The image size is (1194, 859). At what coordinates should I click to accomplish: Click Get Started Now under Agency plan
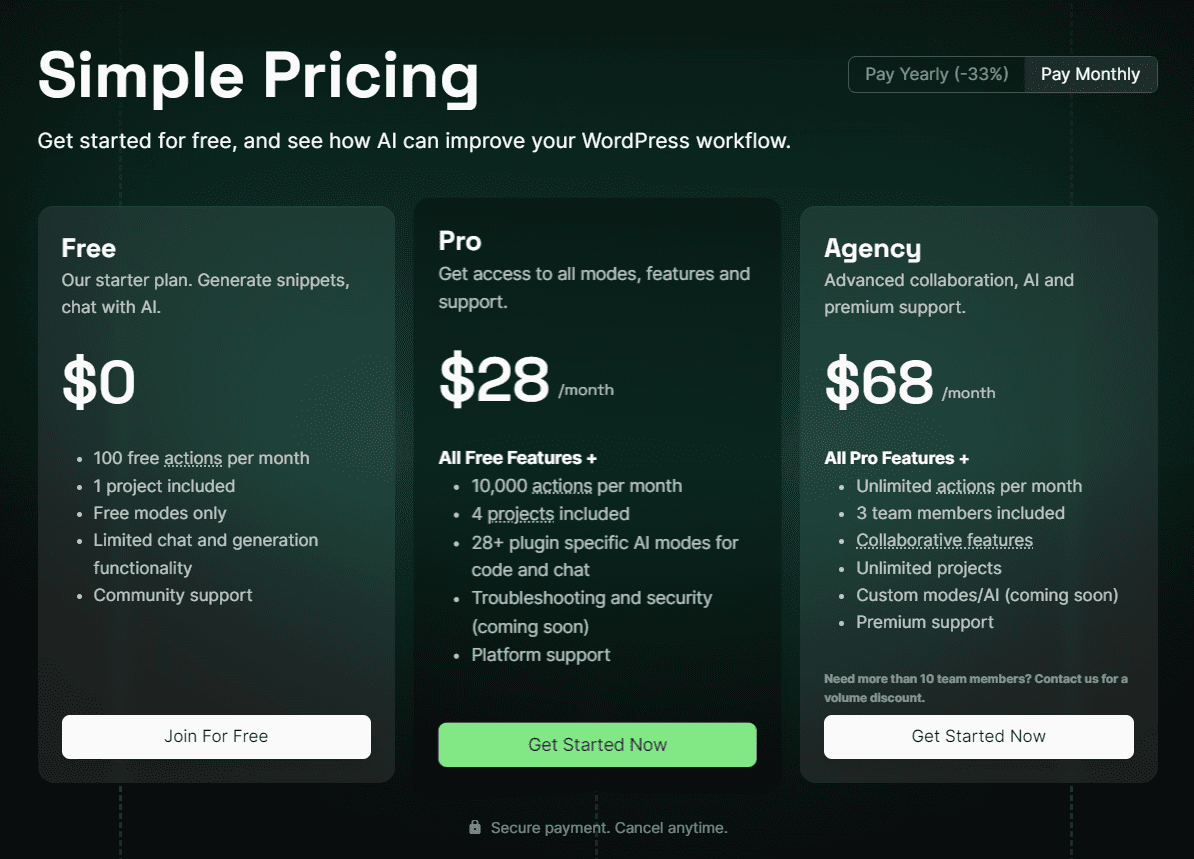pos(978,736)
